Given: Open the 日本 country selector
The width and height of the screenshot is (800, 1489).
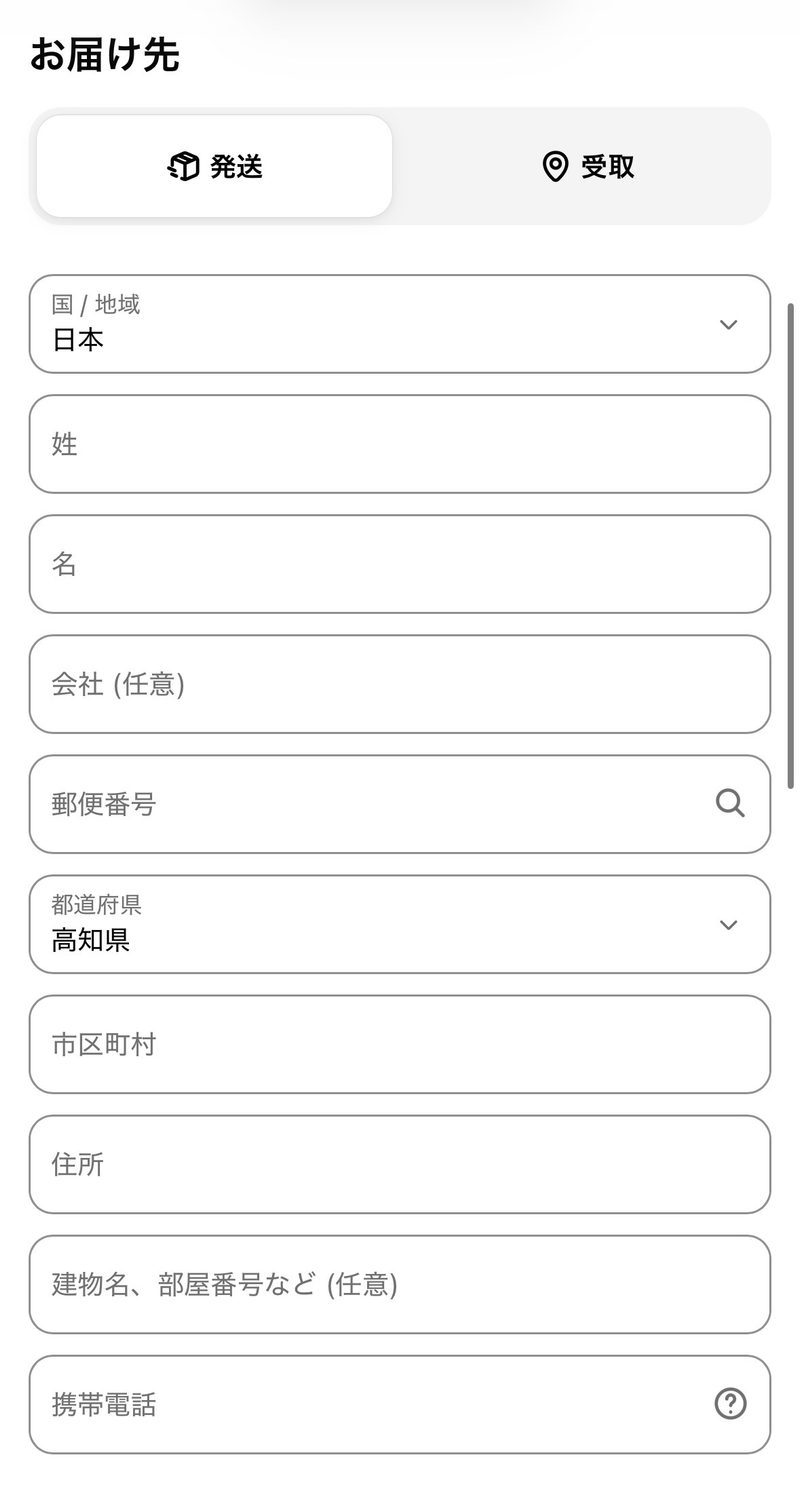Looking at the screenshot, I should pos(400,324).
